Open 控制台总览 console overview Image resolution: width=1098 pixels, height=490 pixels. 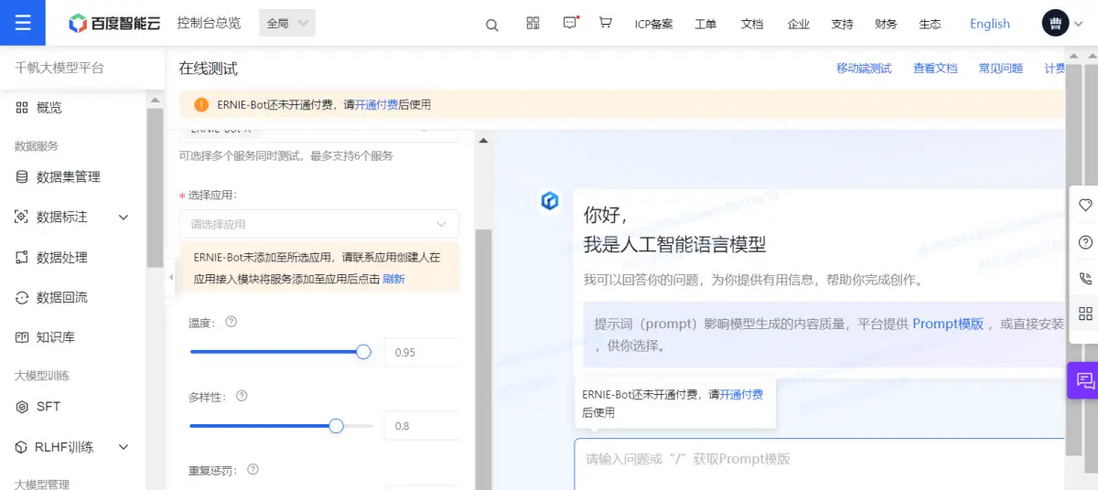tap(209, 23)
